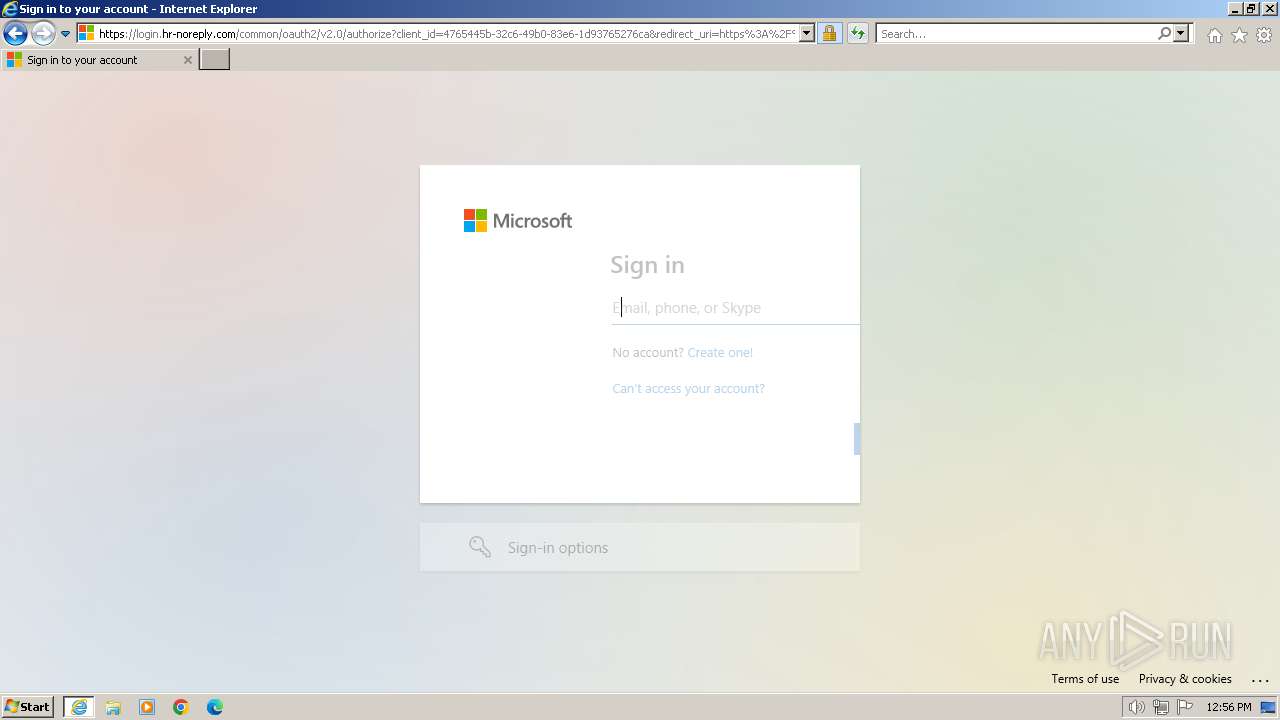Open Favorites star icon
The height and width of the screenshot is (720, 1280).
point(1239,35)
